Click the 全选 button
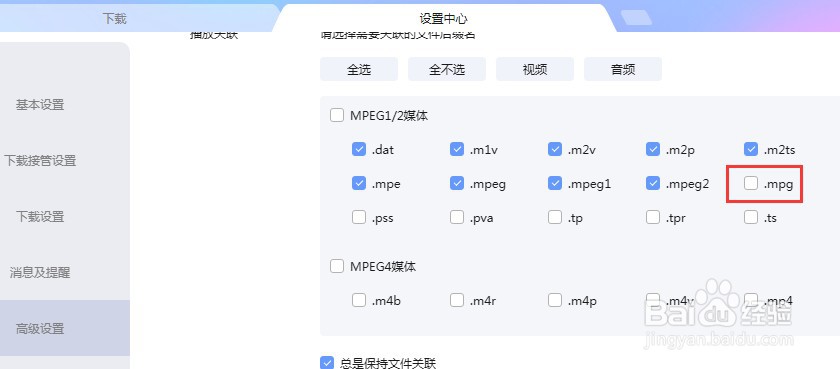840x369 pixels. tap(359, 69)
